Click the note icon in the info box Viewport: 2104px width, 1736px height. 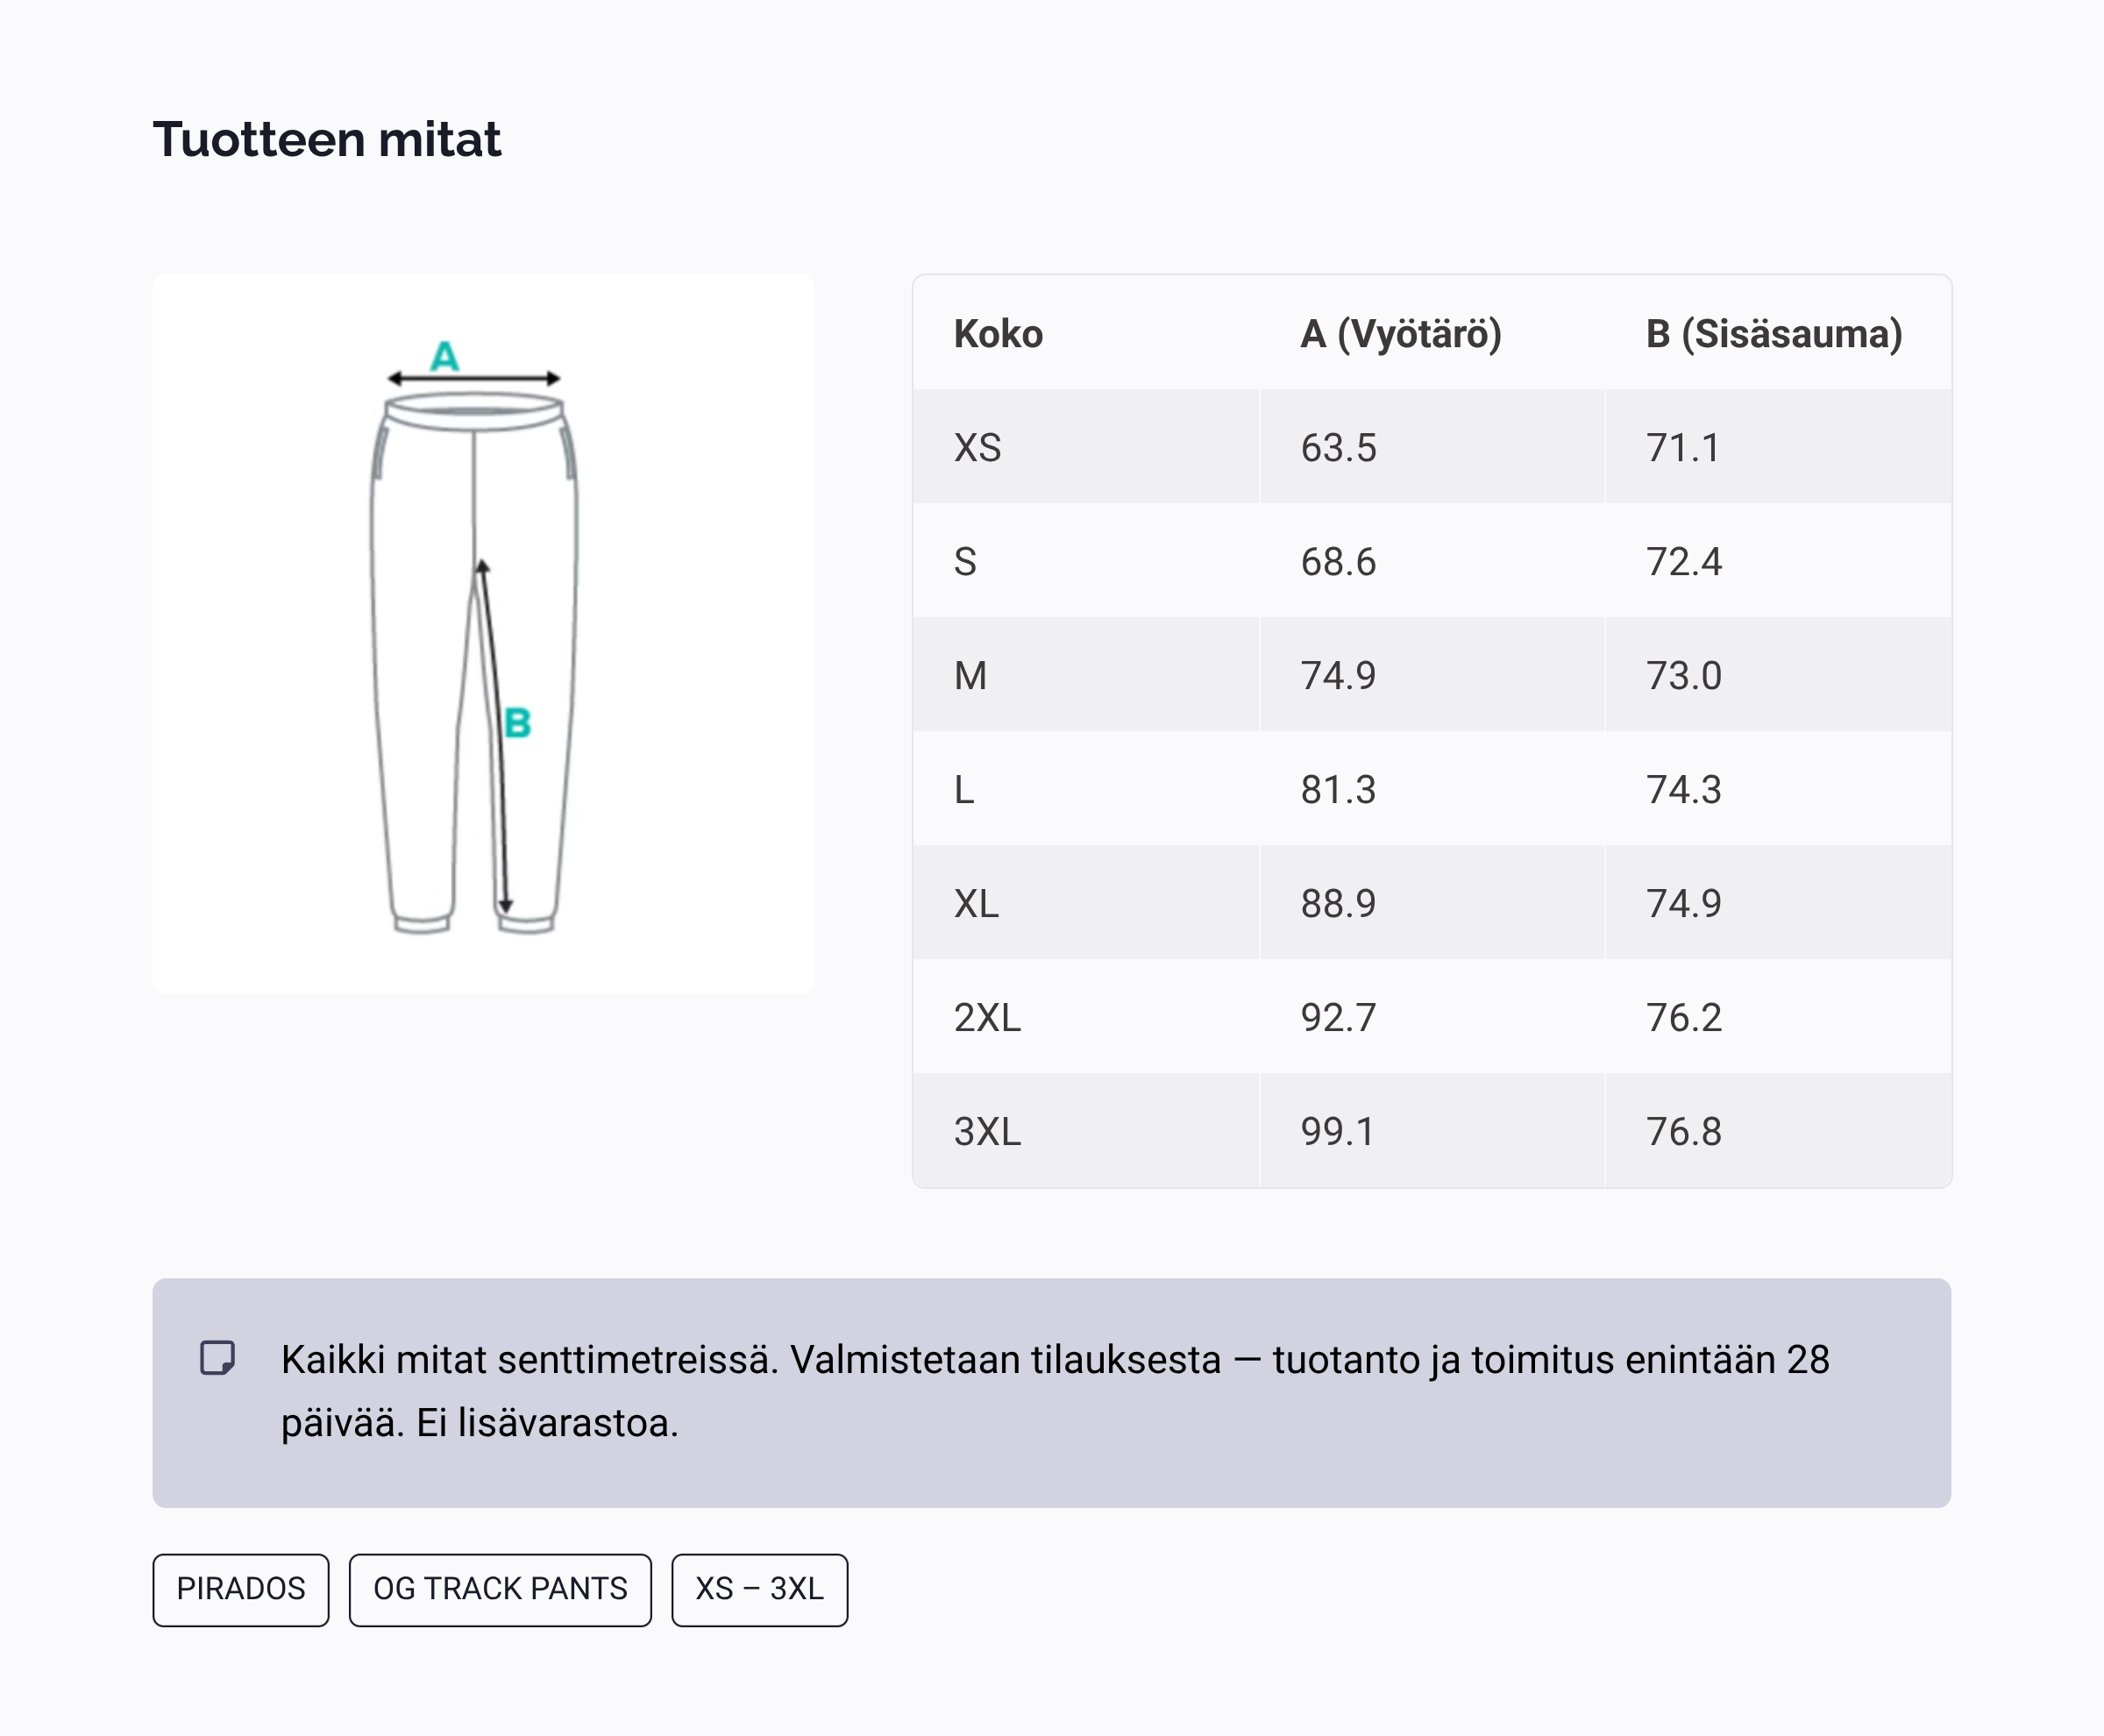click(x=217, y=1358)
